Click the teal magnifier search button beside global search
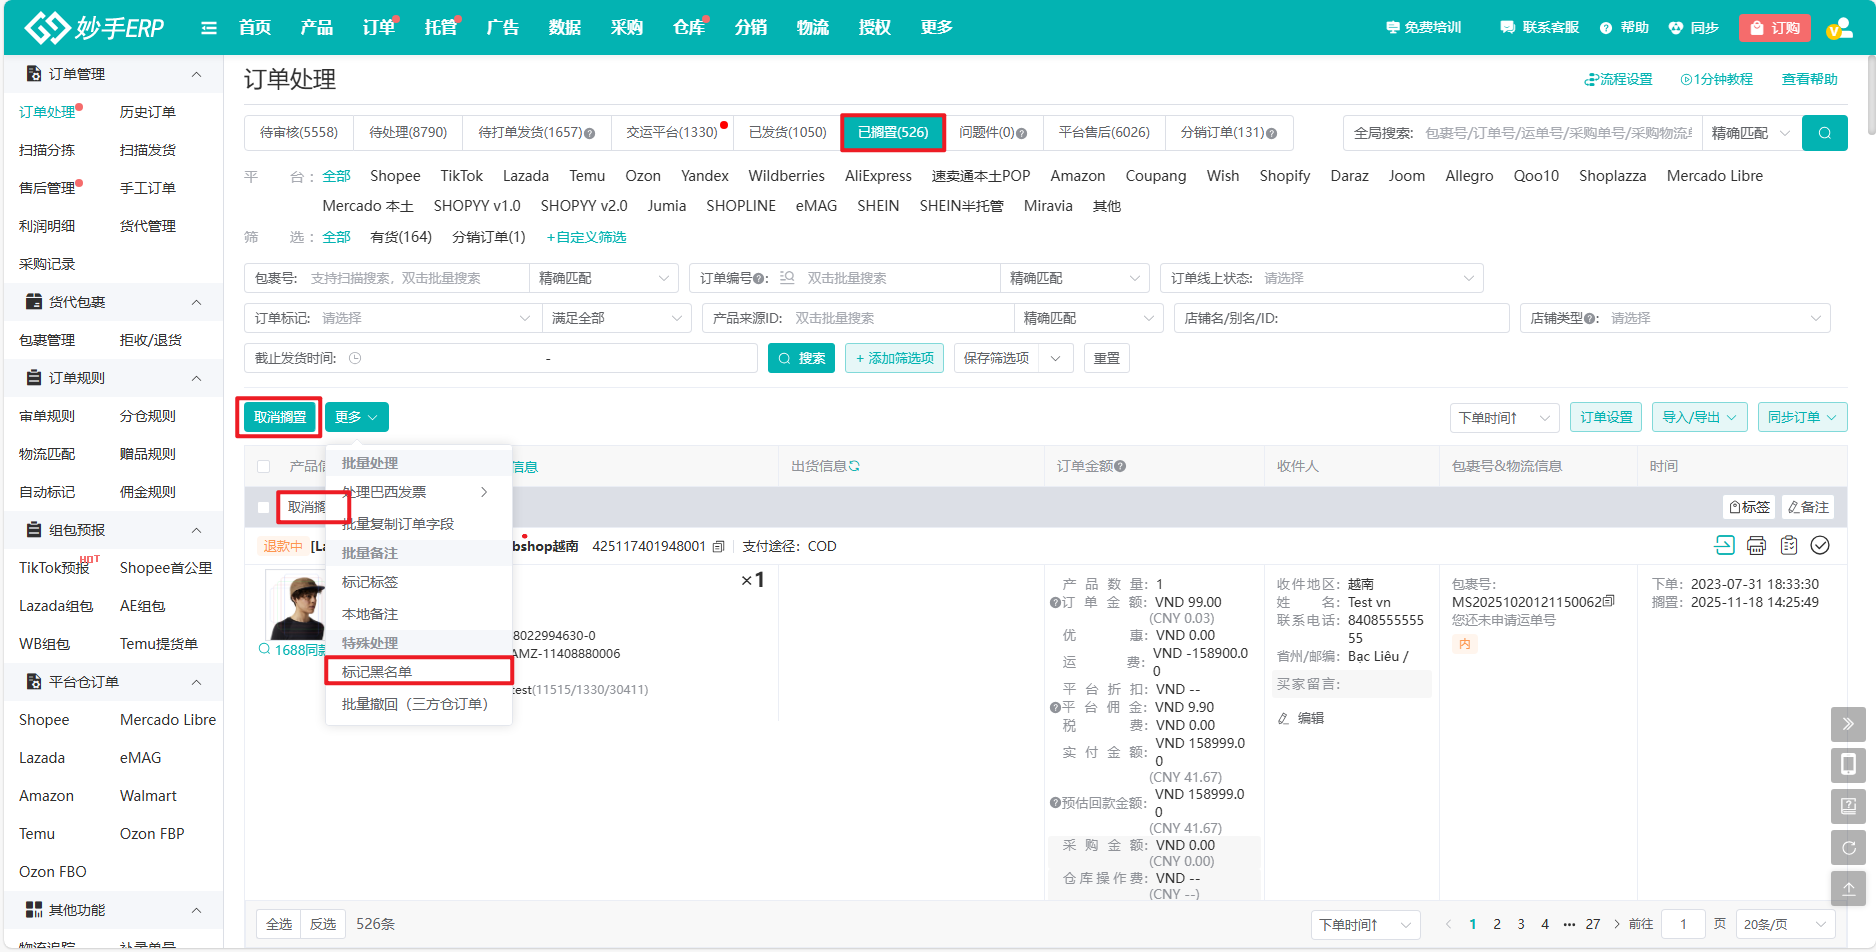1876x952 pixels. [1824, 133]
